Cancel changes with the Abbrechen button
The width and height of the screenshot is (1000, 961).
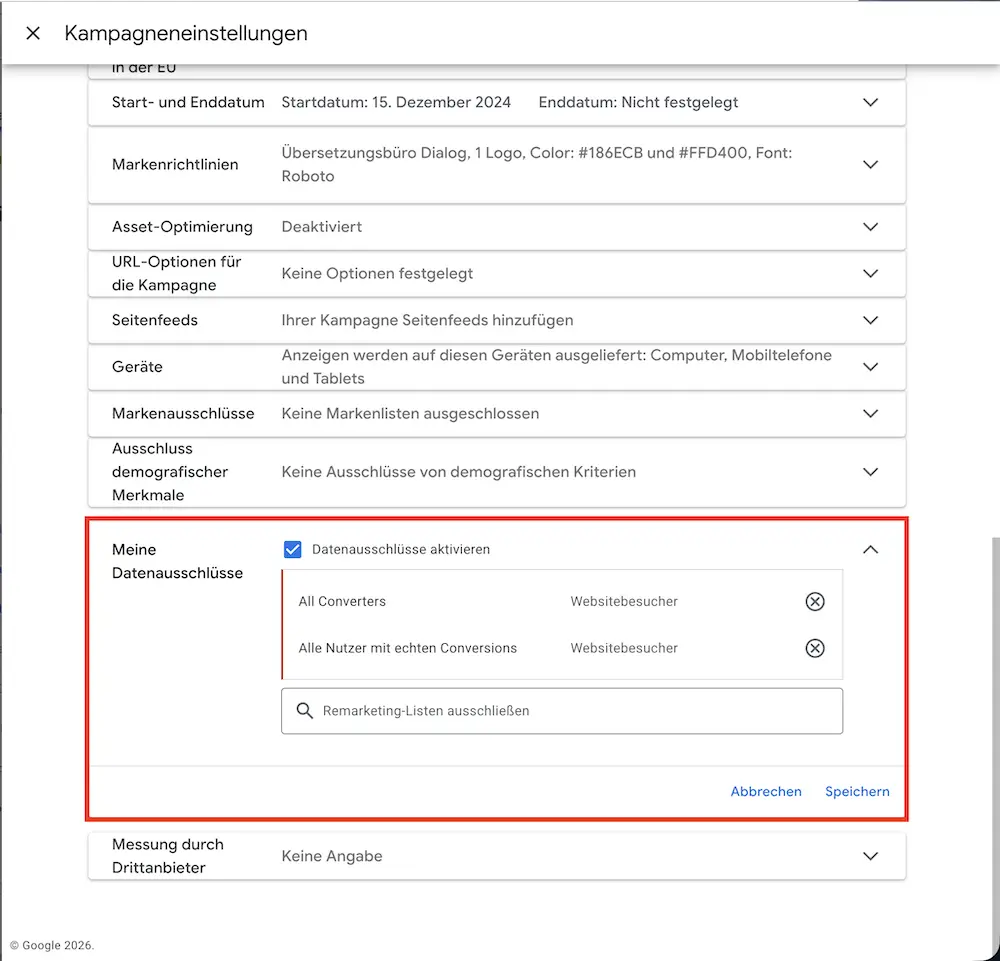pyautogui.click(x=766, y=791)
